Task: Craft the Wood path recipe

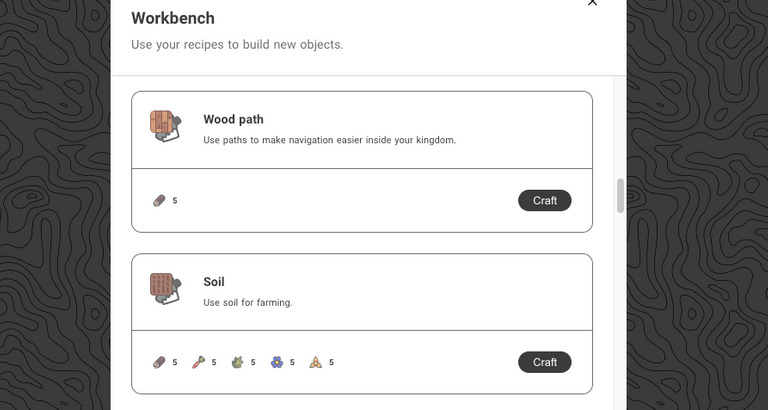Action: (x=545, y=201)
